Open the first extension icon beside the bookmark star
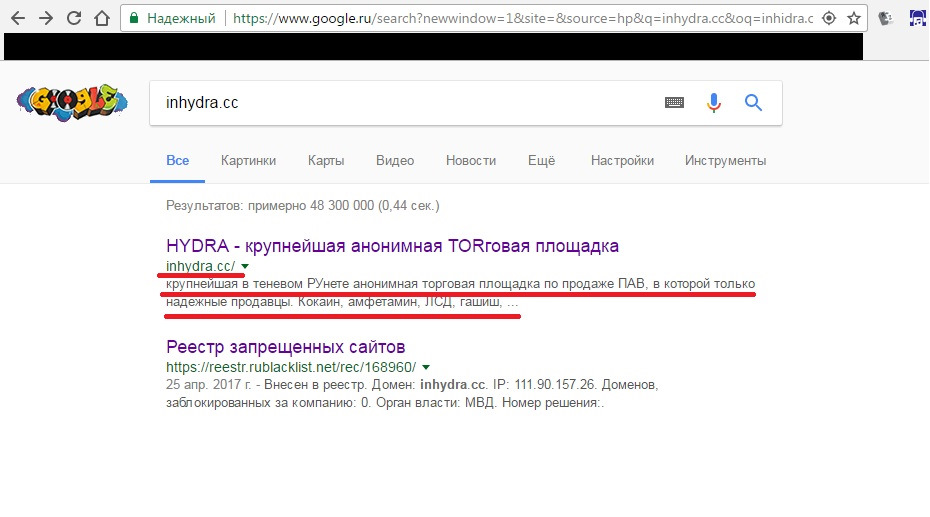930x517 pixels. tap(886, 18)
